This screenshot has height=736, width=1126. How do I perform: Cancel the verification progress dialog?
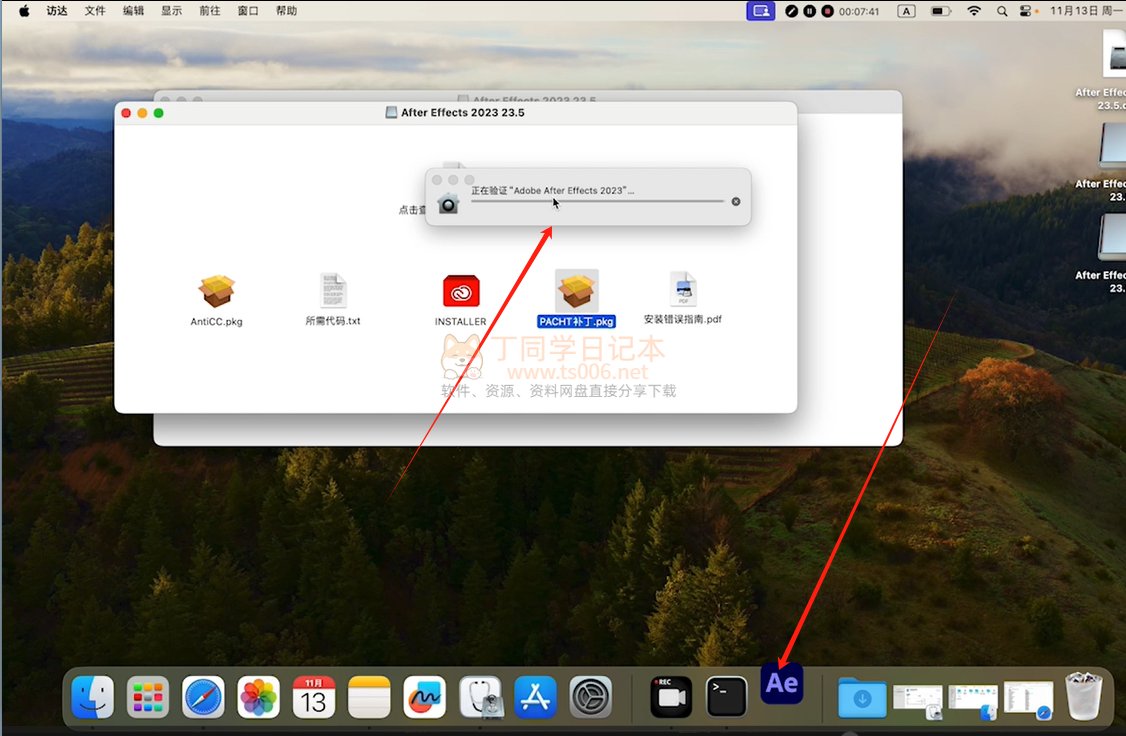point(736,202)
